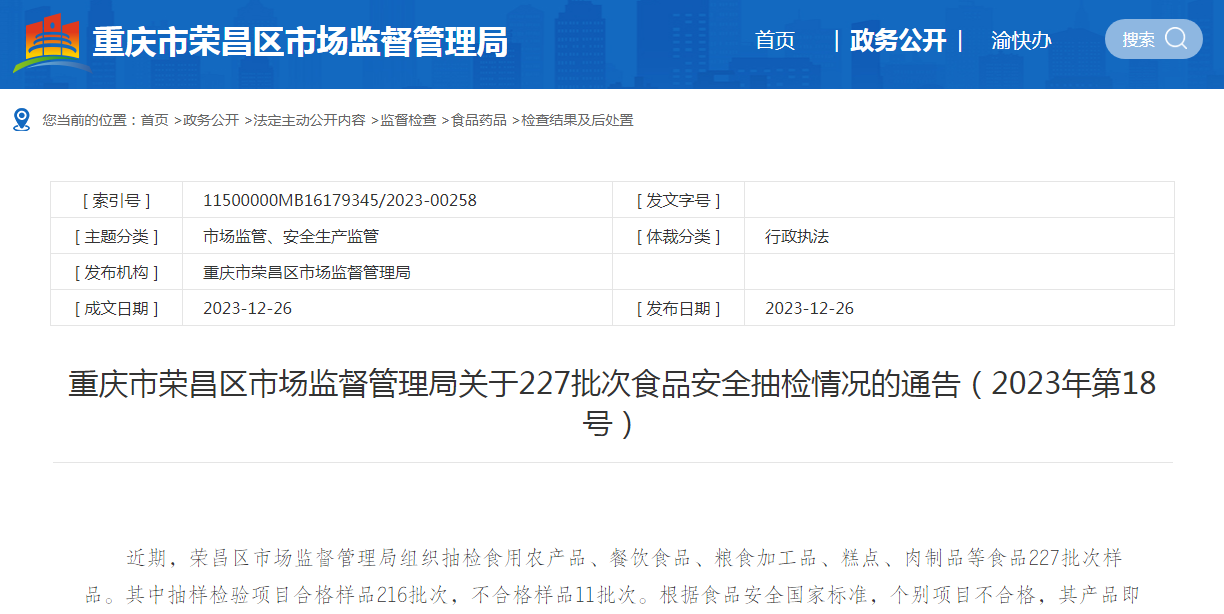Go to 政务公开 in the breadcrumb
This screenshot has width=1224, height=614.
coord(210,120)
